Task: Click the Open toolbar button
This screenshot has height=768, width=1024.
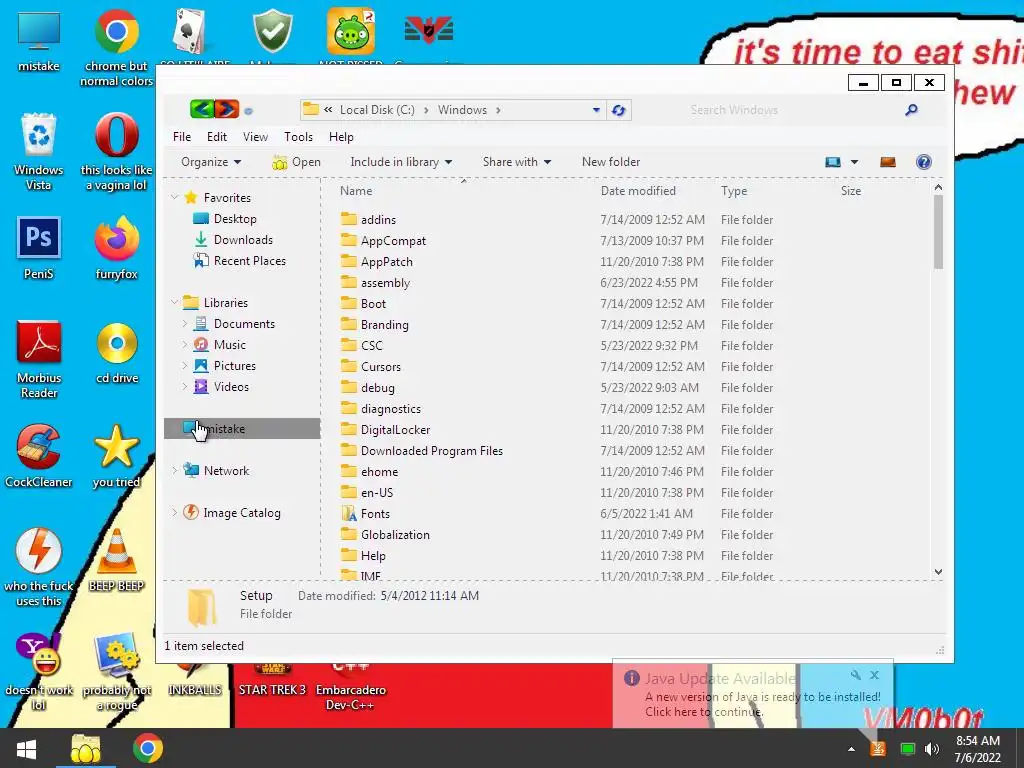Action: click(296, 162)
